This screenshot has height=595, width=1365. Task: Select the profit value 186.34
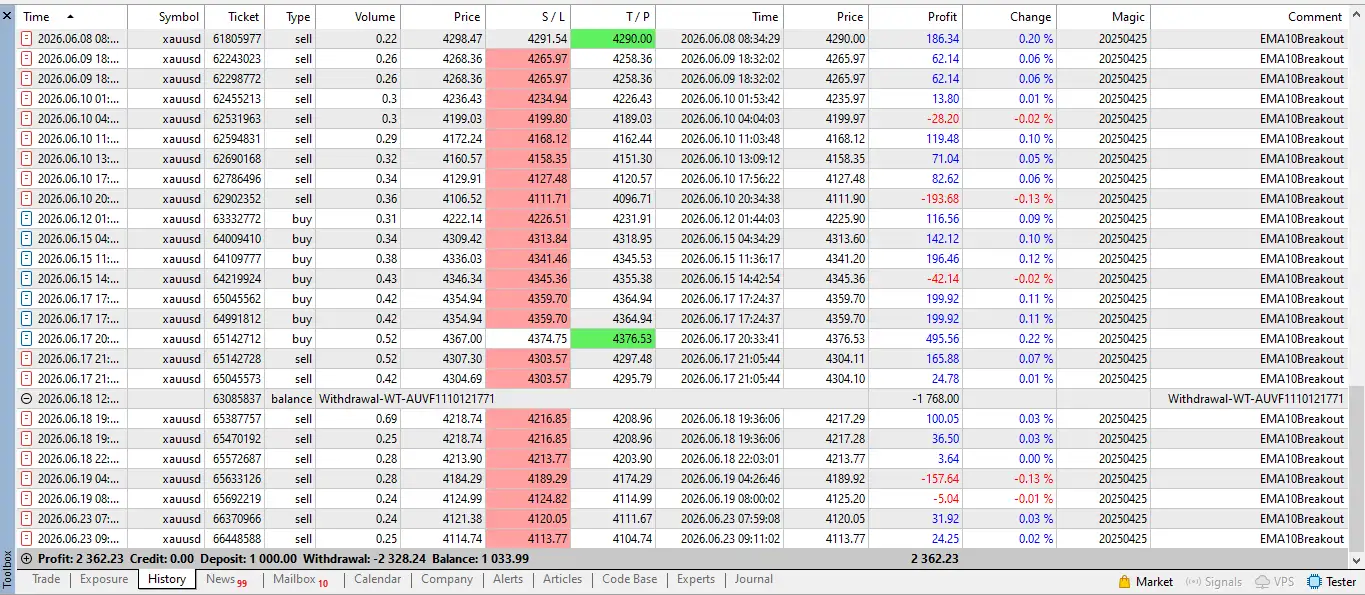pyautogui.click(x=941, y=39)
